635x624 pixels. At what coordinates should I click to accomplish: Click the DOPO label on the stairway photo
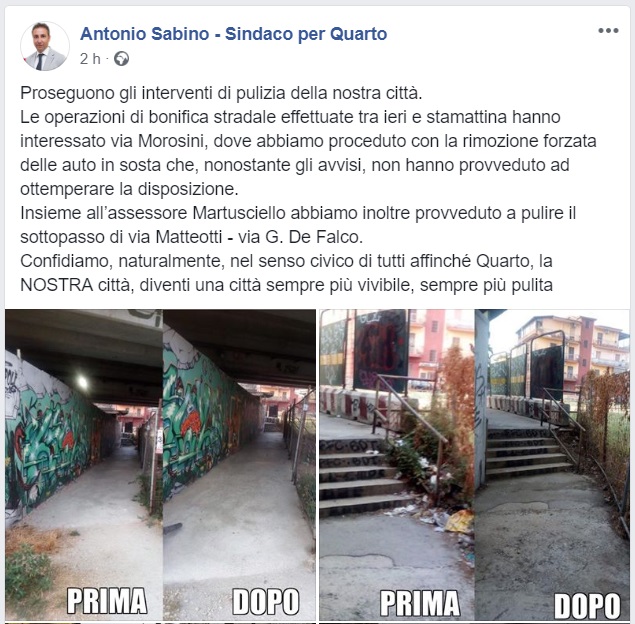(x=587, y=606)
